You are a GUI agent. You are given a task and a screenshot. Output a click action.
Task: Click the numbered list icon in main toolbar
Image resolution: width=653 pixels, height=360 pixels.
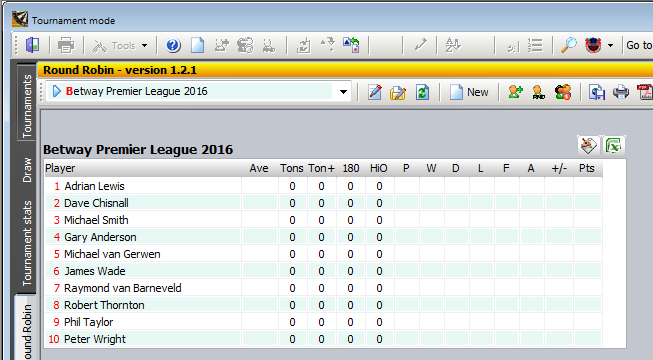(x=535, y=45)
